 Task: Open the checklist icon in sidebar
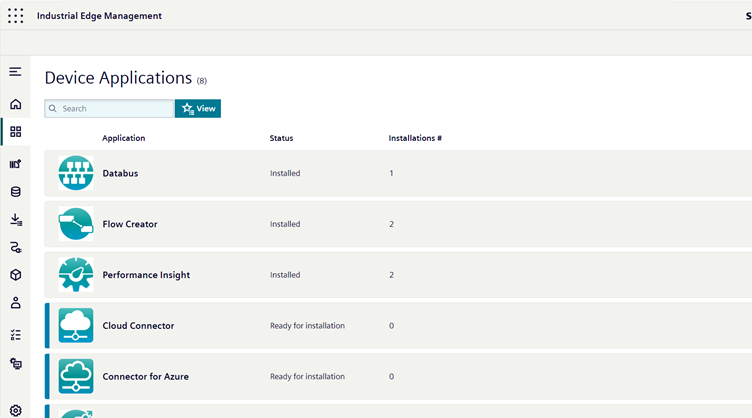click(15, 335)
